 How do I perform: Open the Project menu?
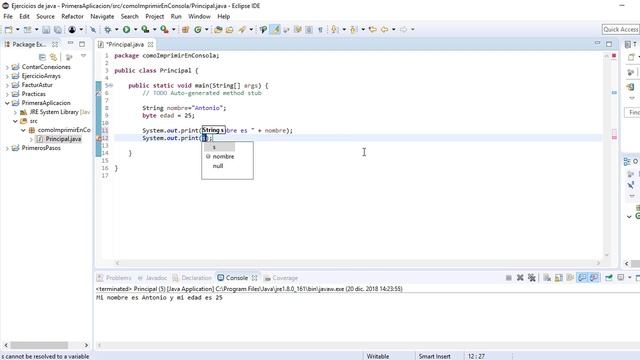155,16
